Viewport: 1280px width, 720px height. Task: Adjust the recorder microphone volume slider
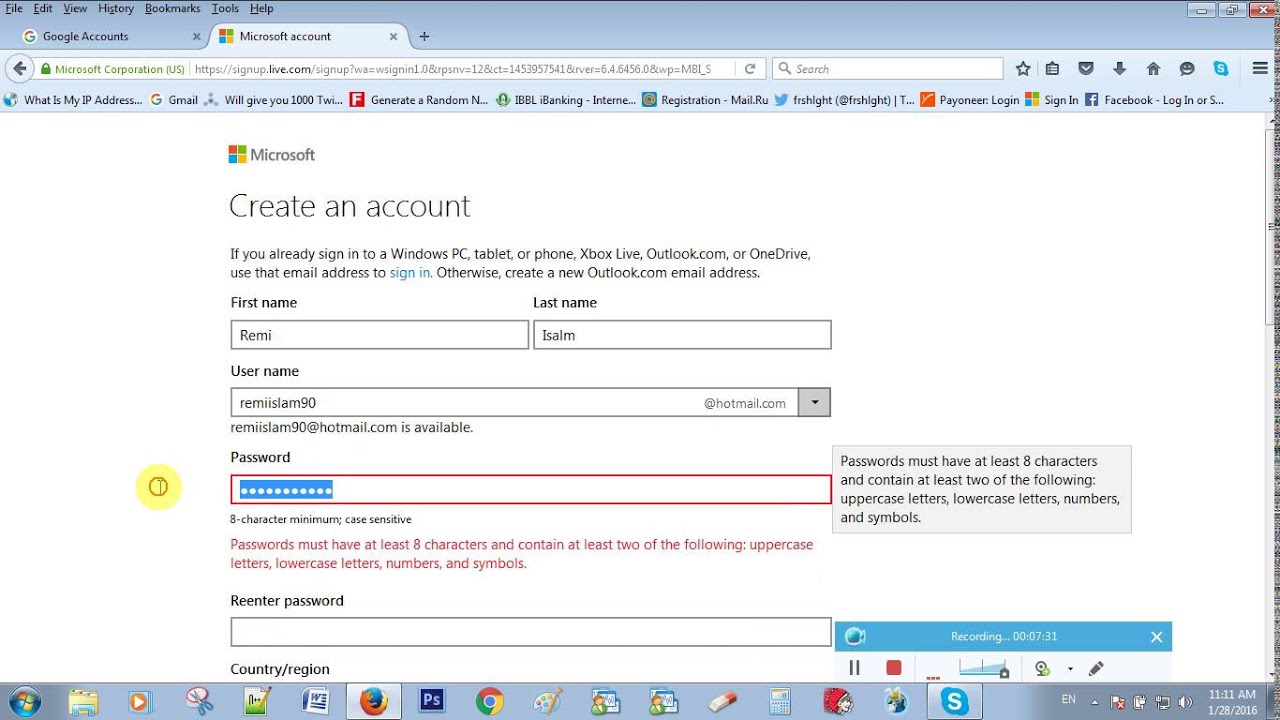click(983, 667)
